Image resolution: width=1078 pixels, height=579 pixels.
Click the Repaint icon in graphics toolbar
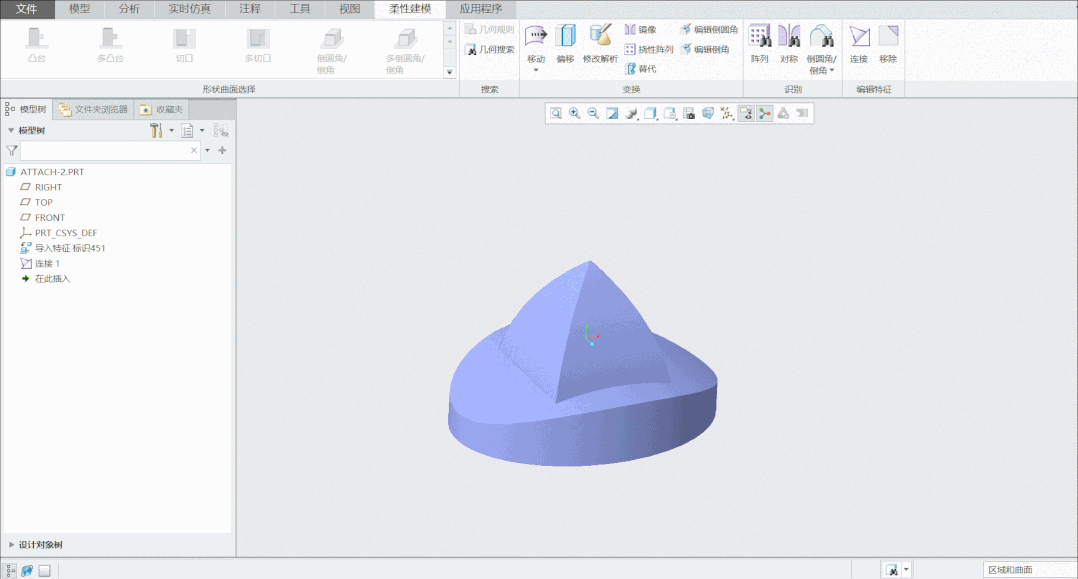click(x=612, y=113)
